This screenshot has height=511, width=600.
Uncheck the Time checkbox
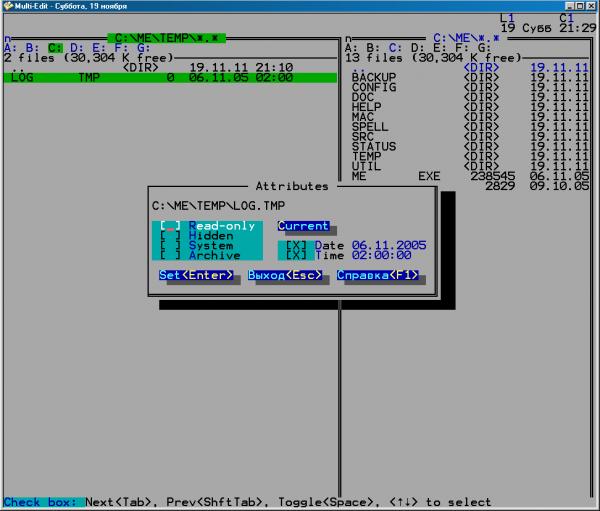click(x=297, y=255)
